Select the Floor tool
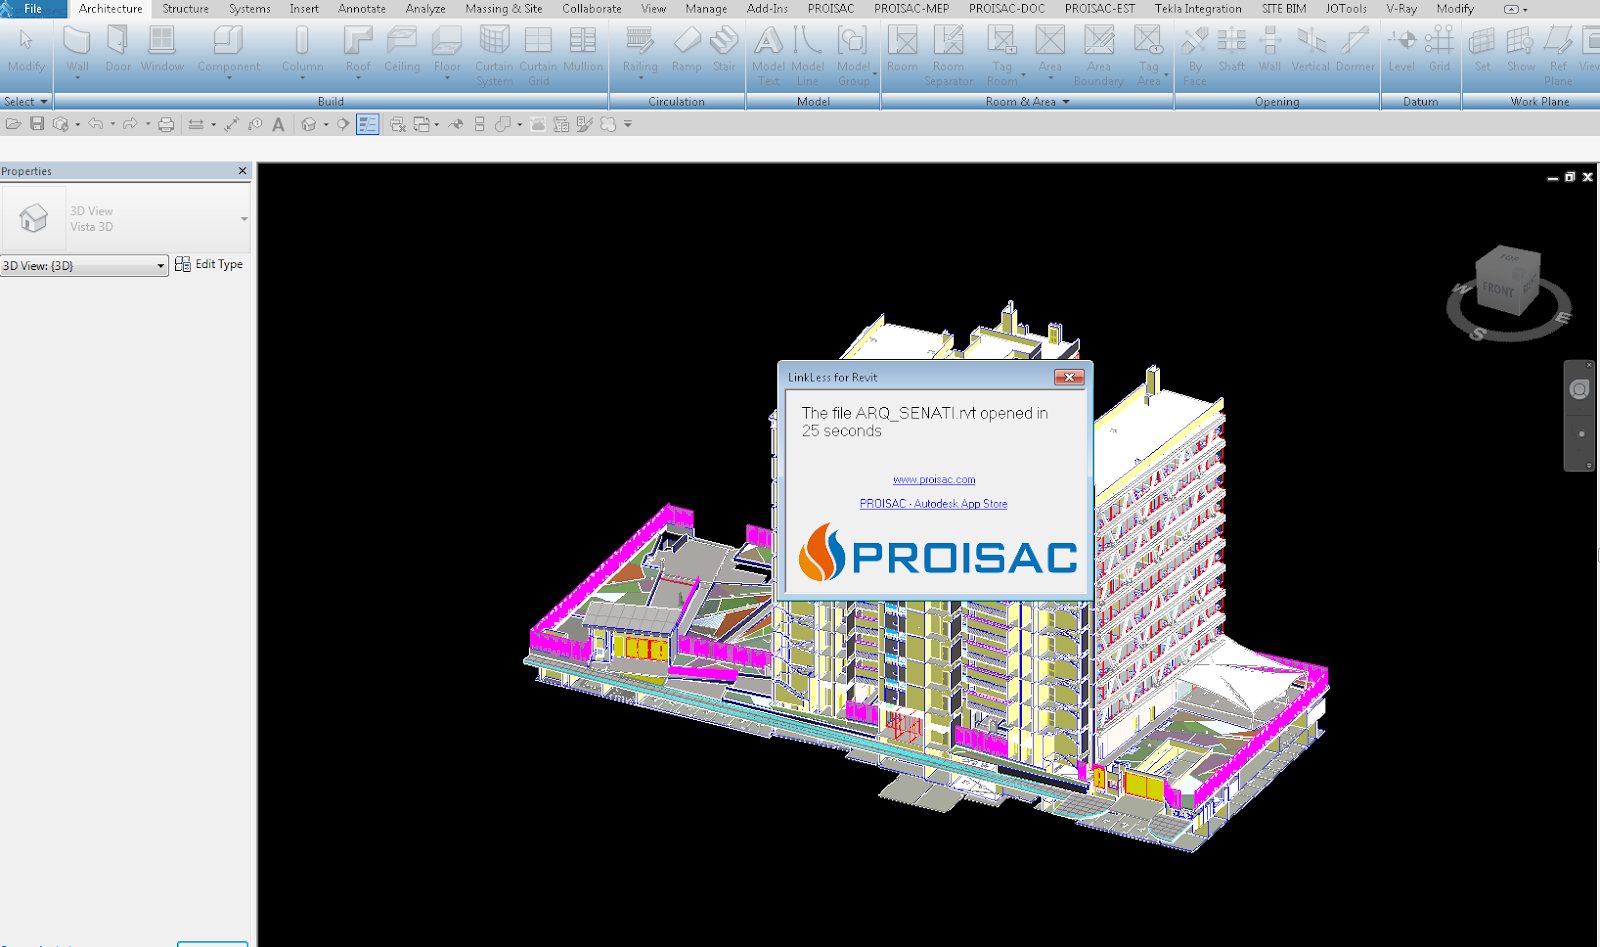 [447, 51]
